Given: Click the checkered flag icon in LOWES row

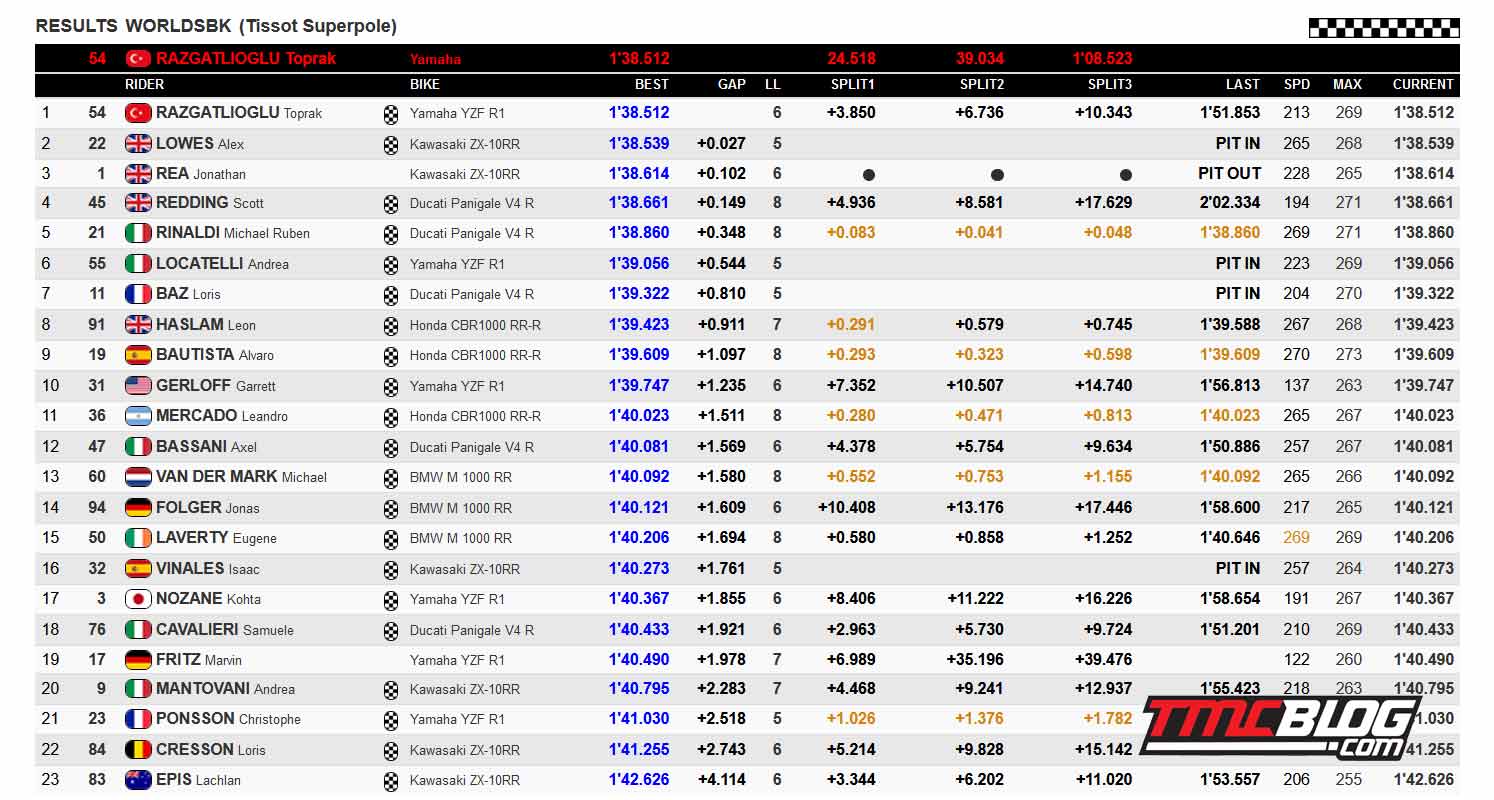Looking at the screenshot, I should click(x=391, y=144).
